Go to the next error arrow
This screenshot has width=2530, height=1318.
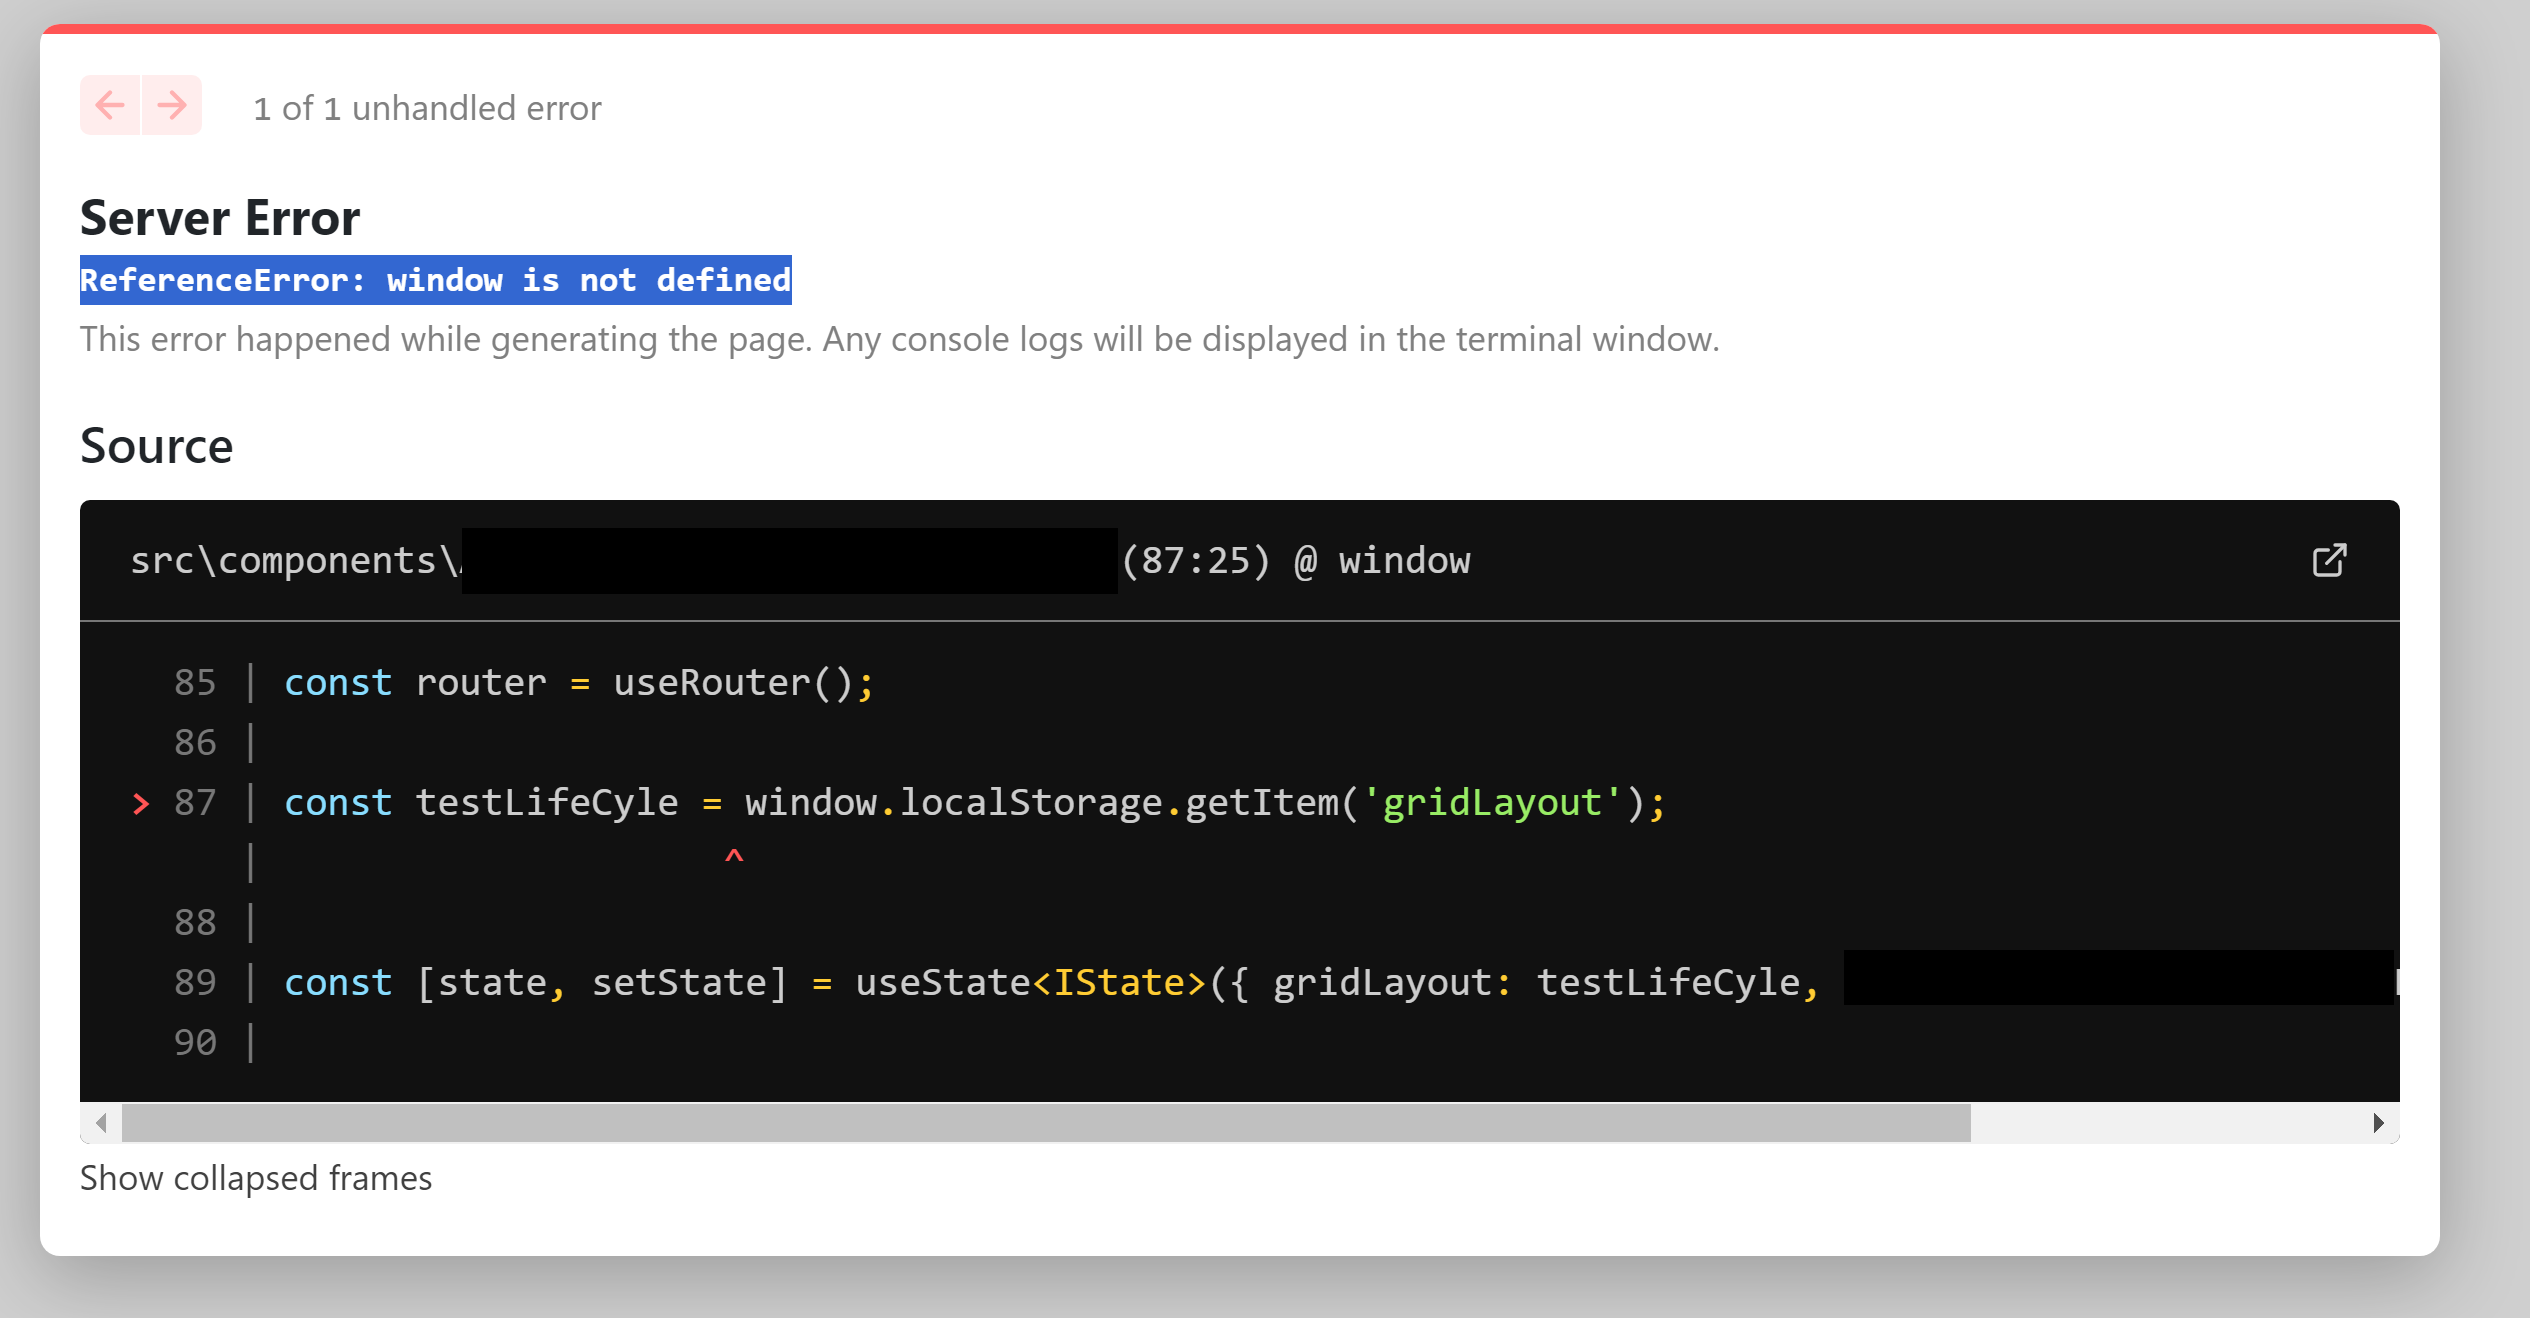[172, 105]
